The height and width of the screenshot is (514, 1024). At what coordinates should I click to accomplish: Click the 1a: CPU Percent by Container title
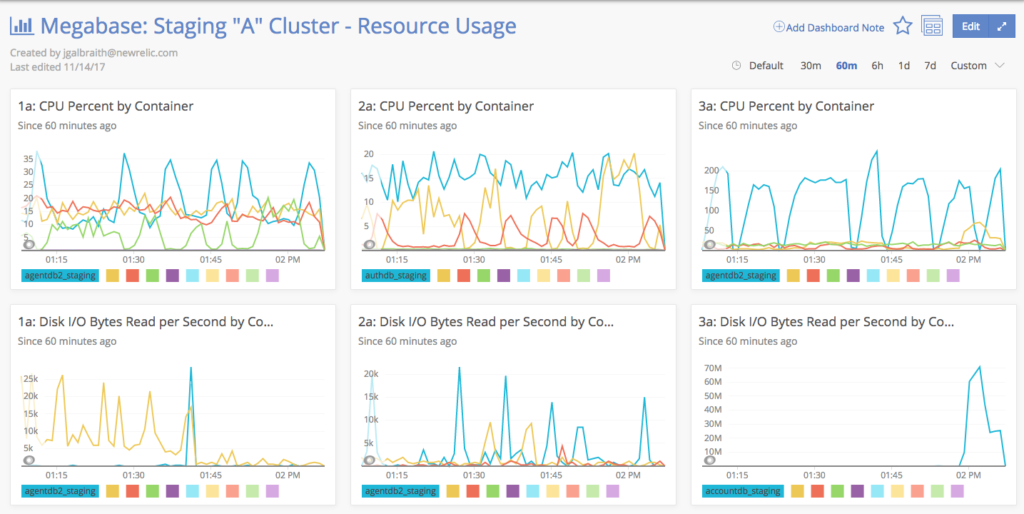[x=106, y=106]
